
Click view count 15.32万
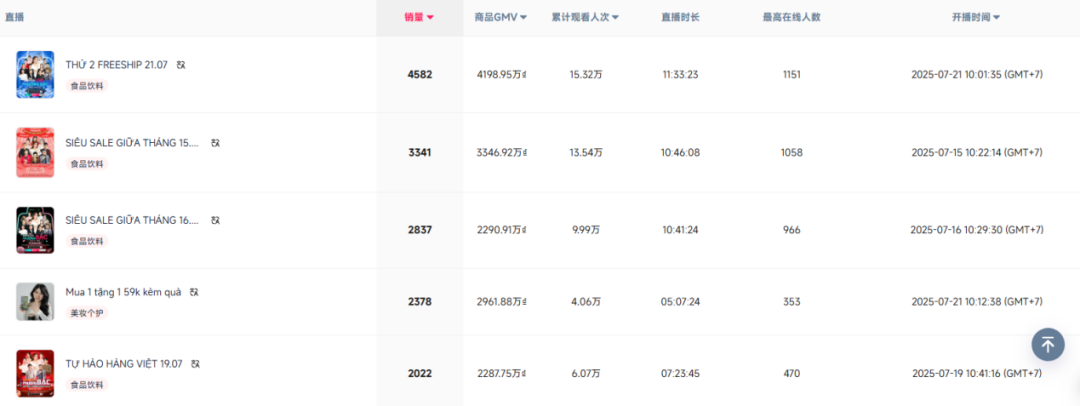585,74
